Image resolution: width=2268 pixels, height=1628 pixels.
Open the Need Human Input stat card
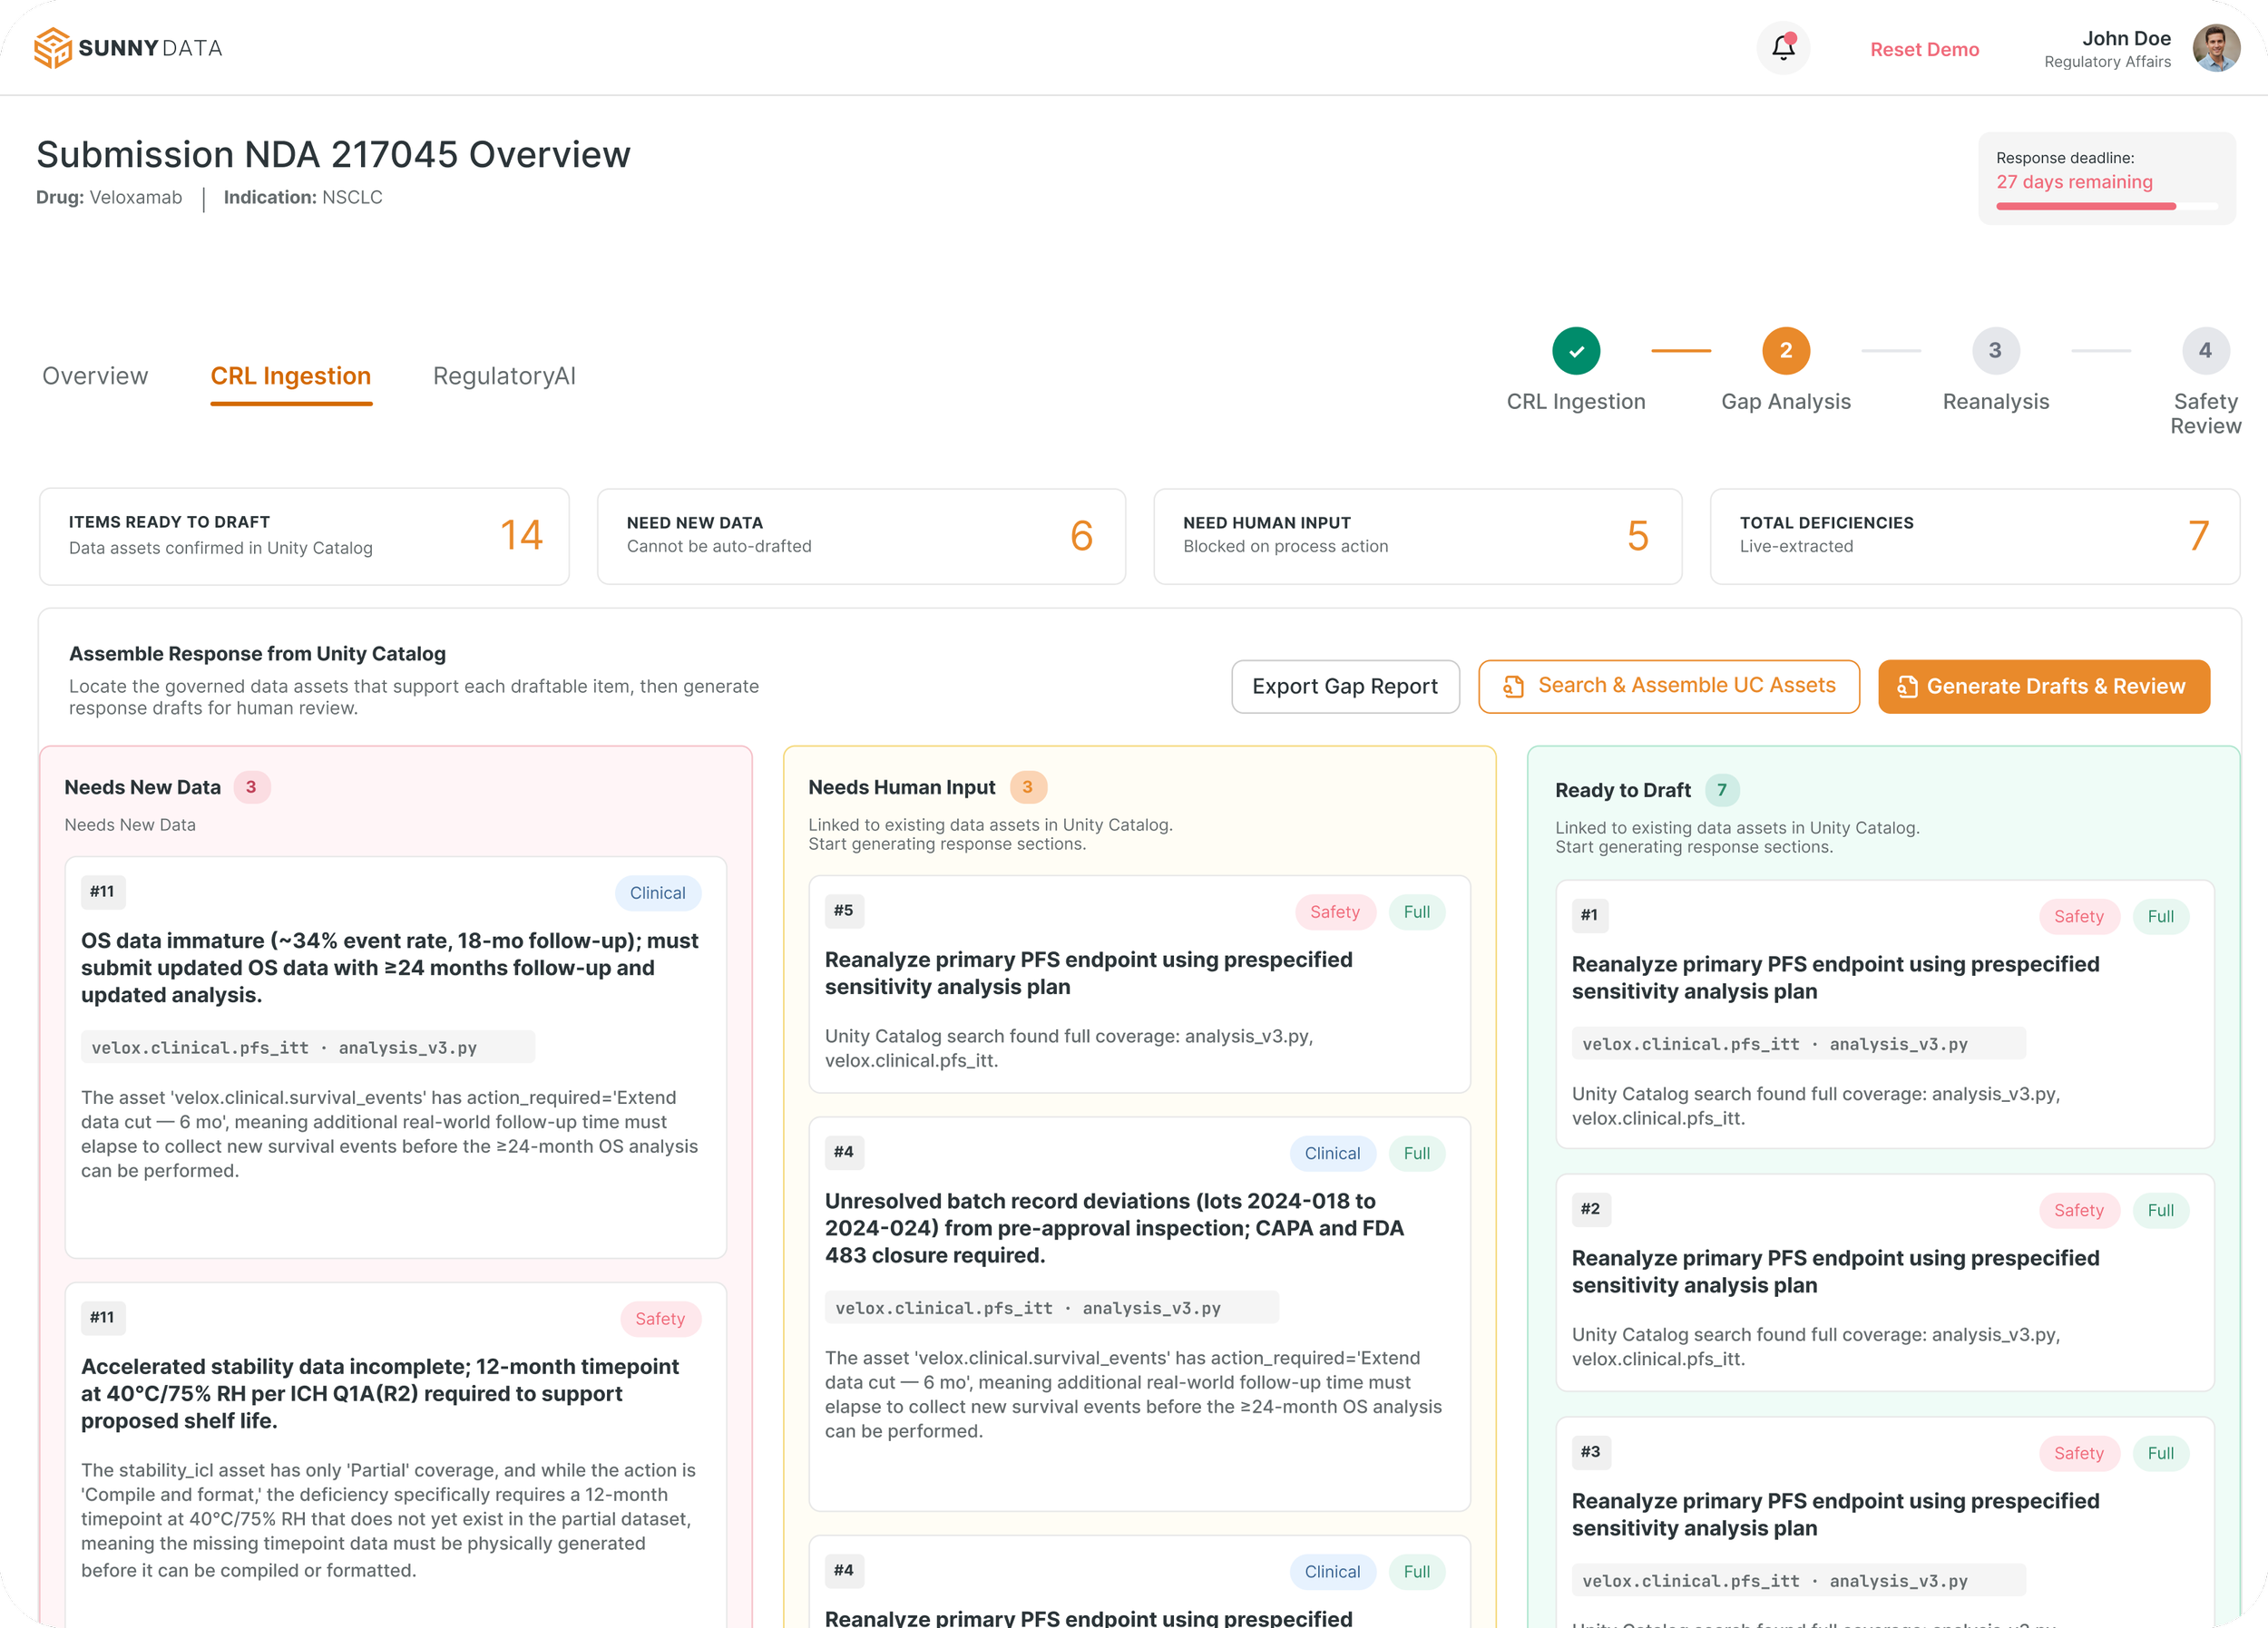pos(1418,536)
